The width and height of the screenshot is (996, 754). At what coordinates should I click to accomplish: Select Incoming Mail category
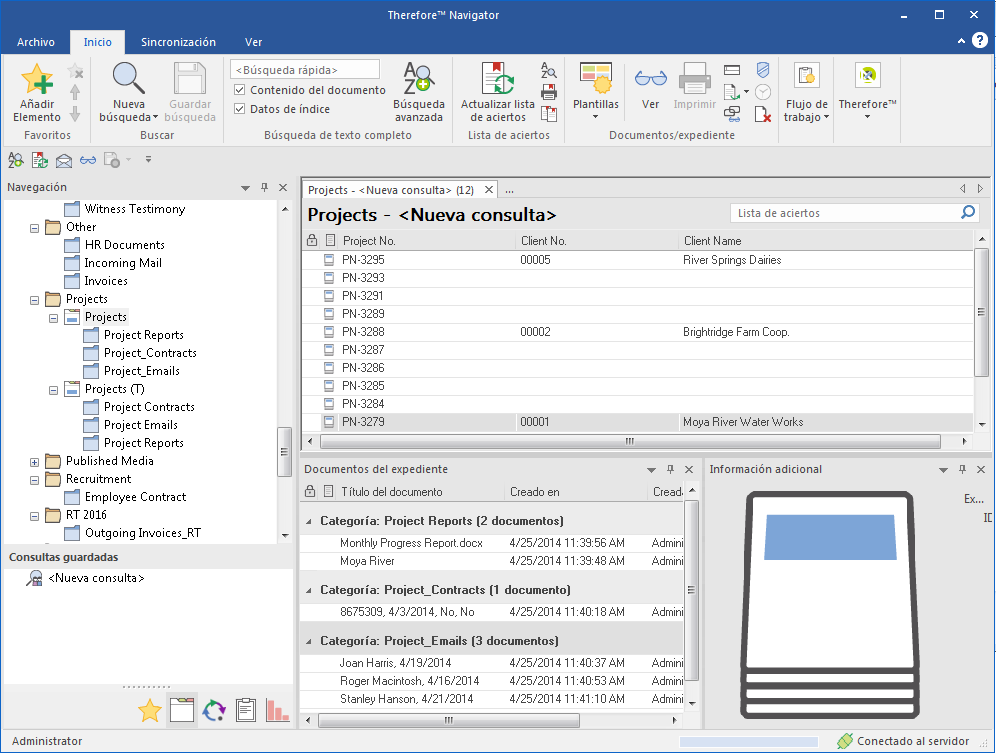coord(123,263)
